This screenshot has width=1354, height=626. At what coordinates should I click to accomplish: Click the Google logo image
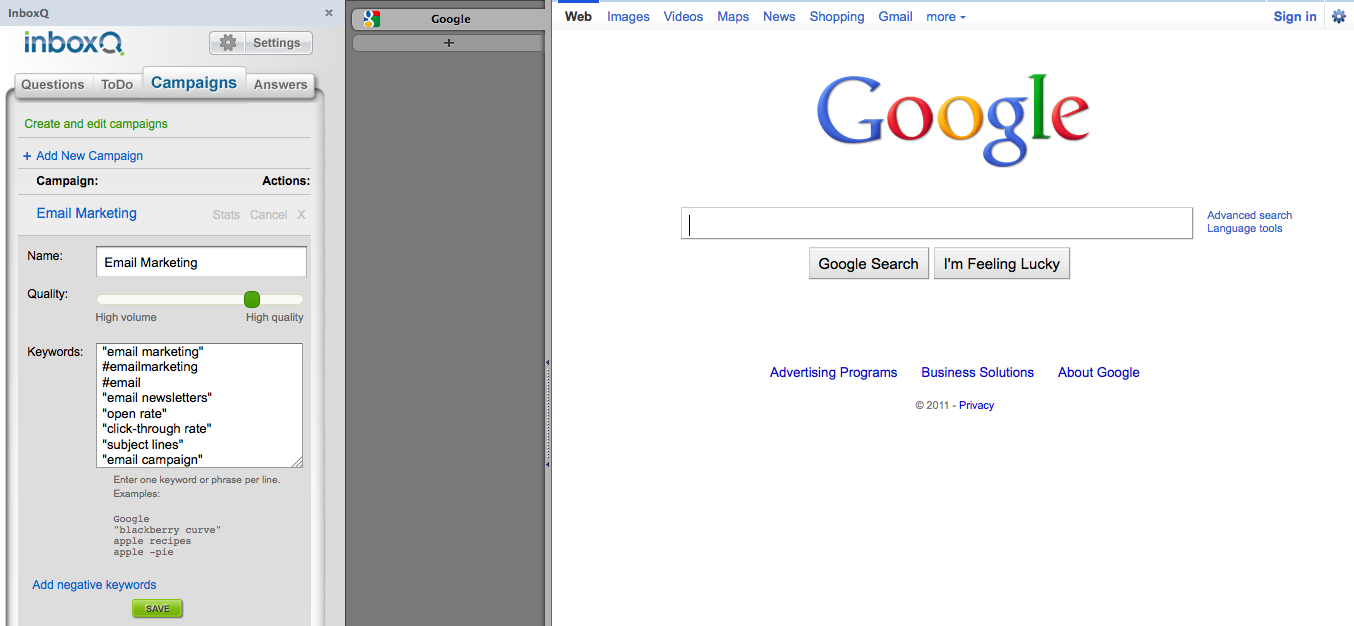pos(952,119)
